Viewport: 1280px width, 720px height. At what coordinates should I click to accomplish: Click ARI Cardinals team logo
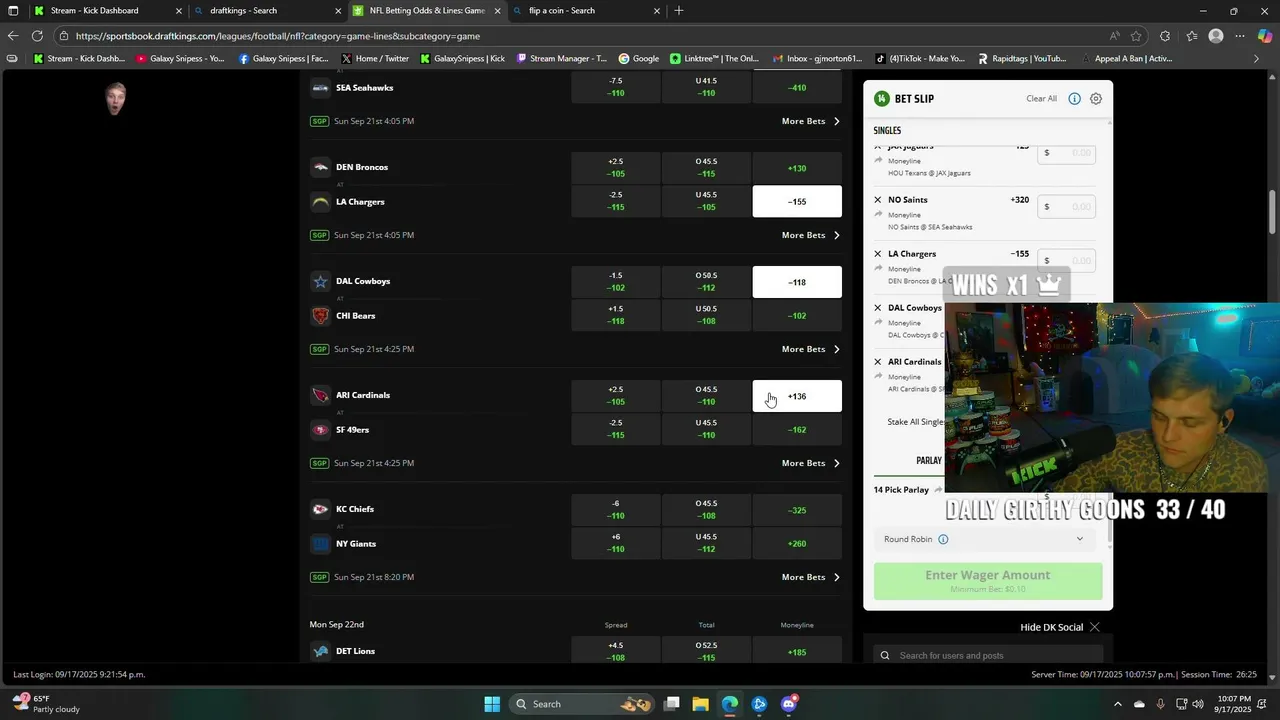[320, 395]
